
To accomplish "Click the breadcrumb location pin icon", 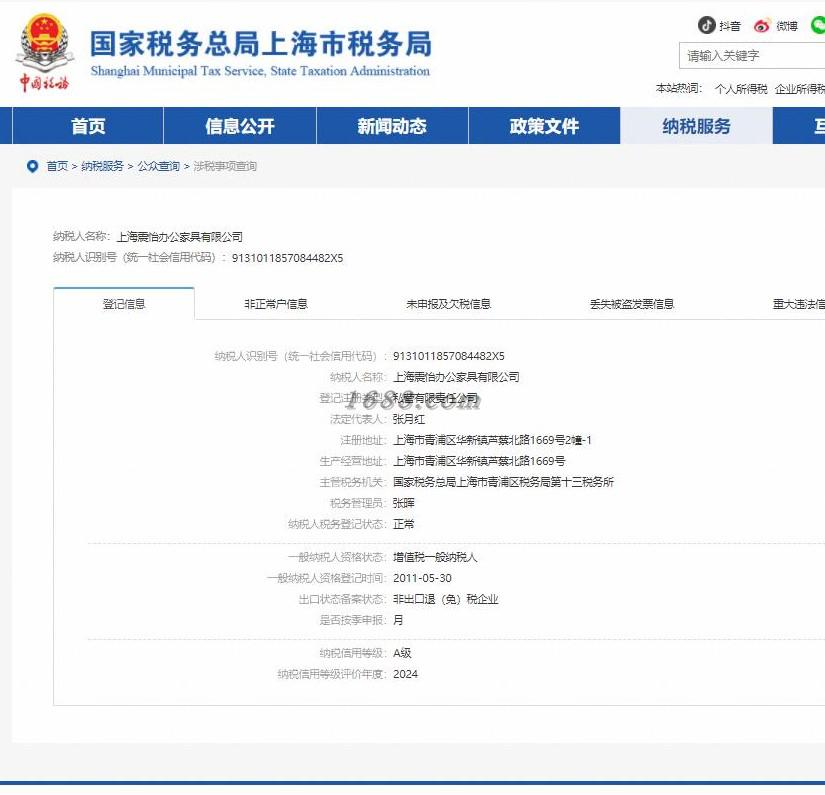I will tap(33, 166).
